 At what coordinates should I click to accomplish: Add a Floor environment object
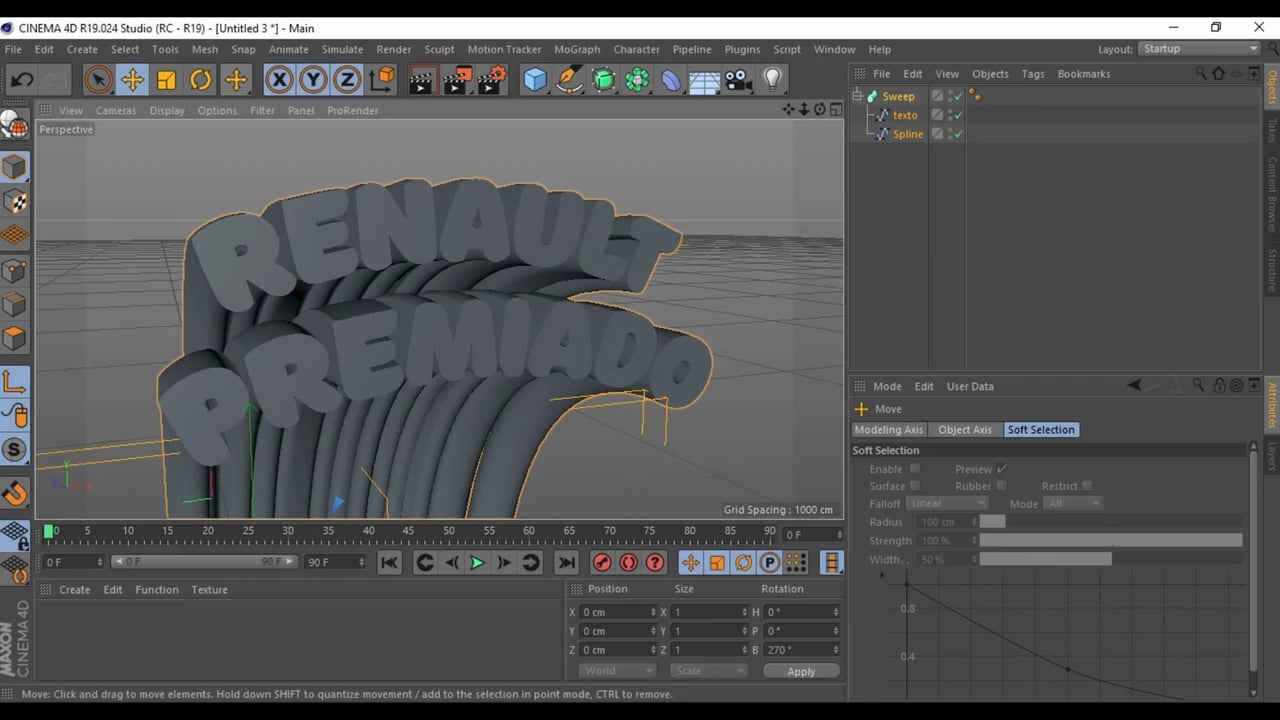click(x=704, y=80)
